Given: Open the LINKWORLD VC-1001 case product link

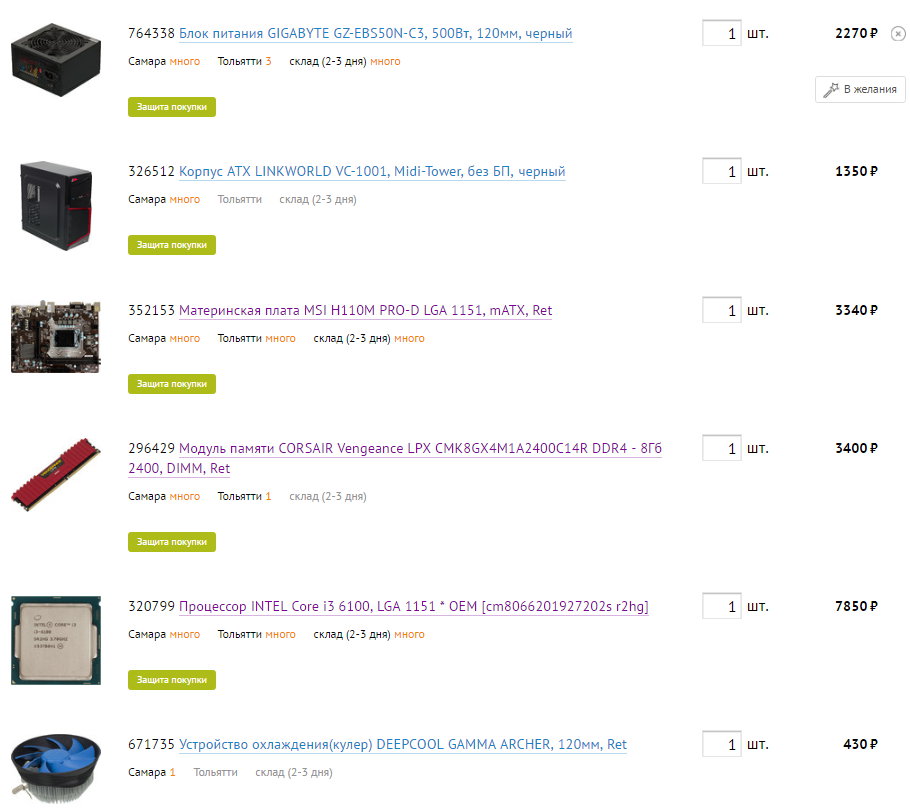Looking at the screenshot, I should [x=372, y=172].
